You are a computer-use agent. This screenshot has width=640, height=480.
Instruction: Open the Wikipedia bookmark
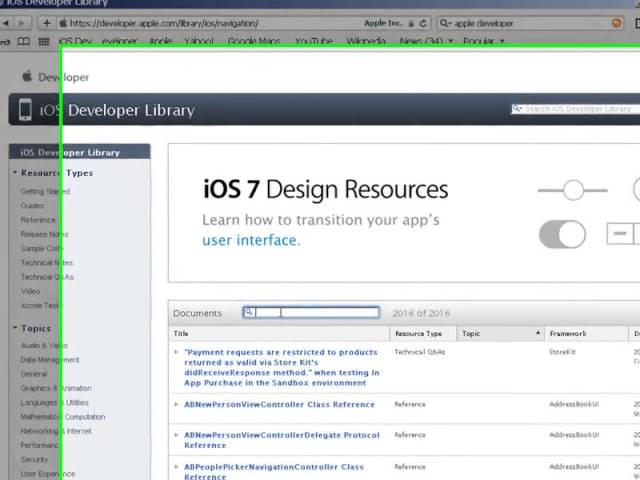(x=366, y=41)
